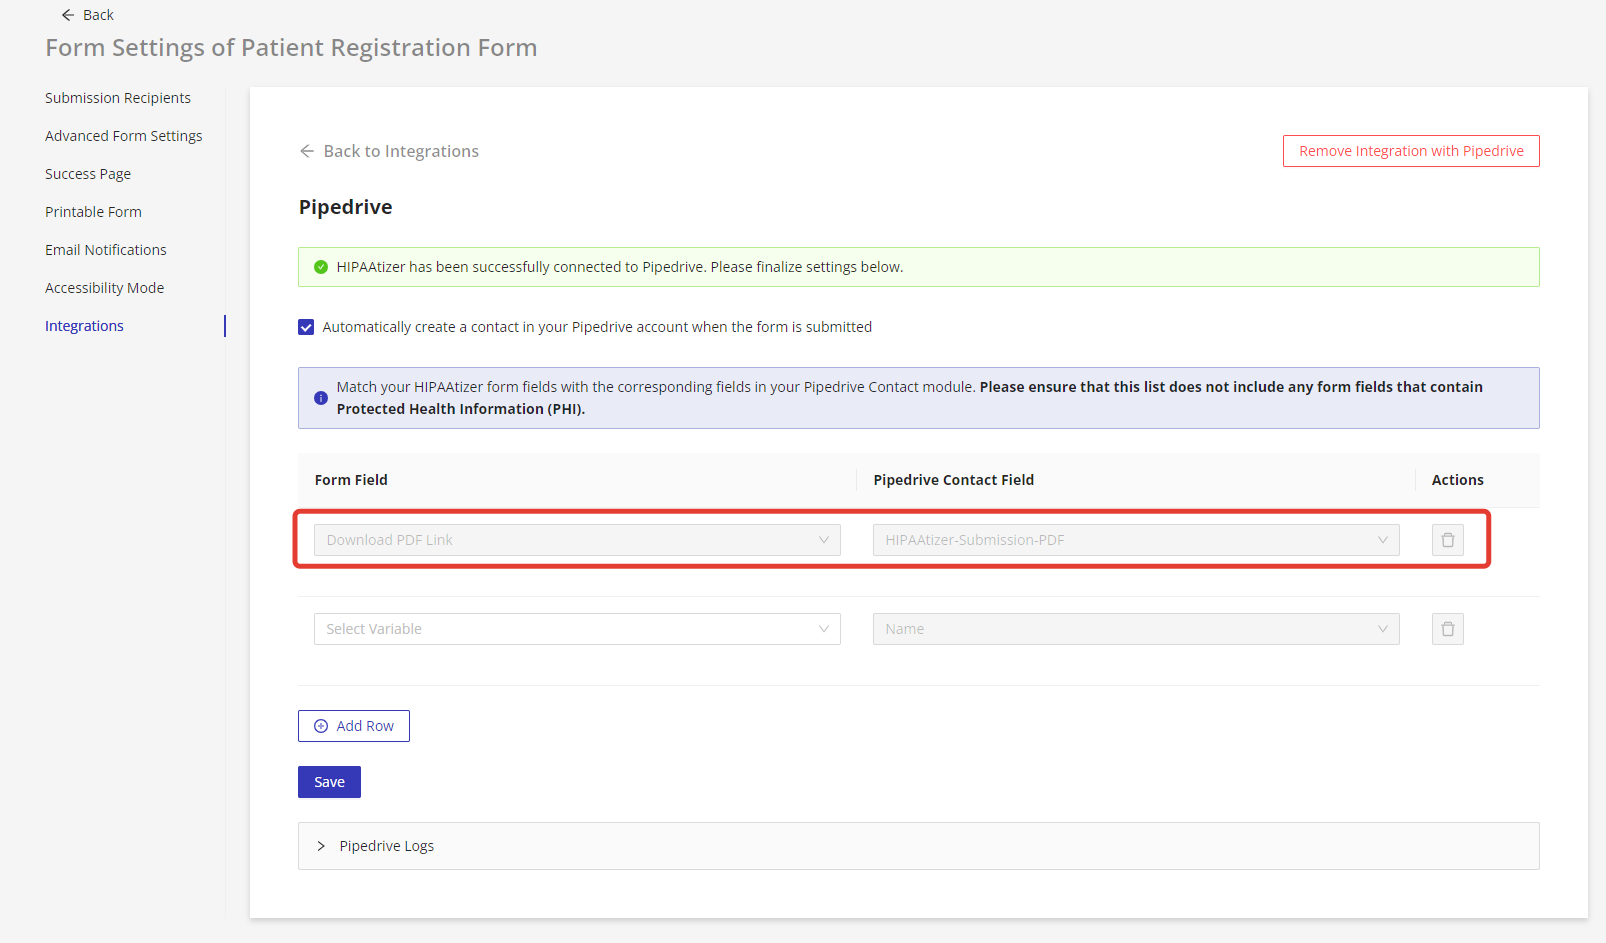Click the Pipedrive heading
The image size is (1606, 943).
point(345,207)
